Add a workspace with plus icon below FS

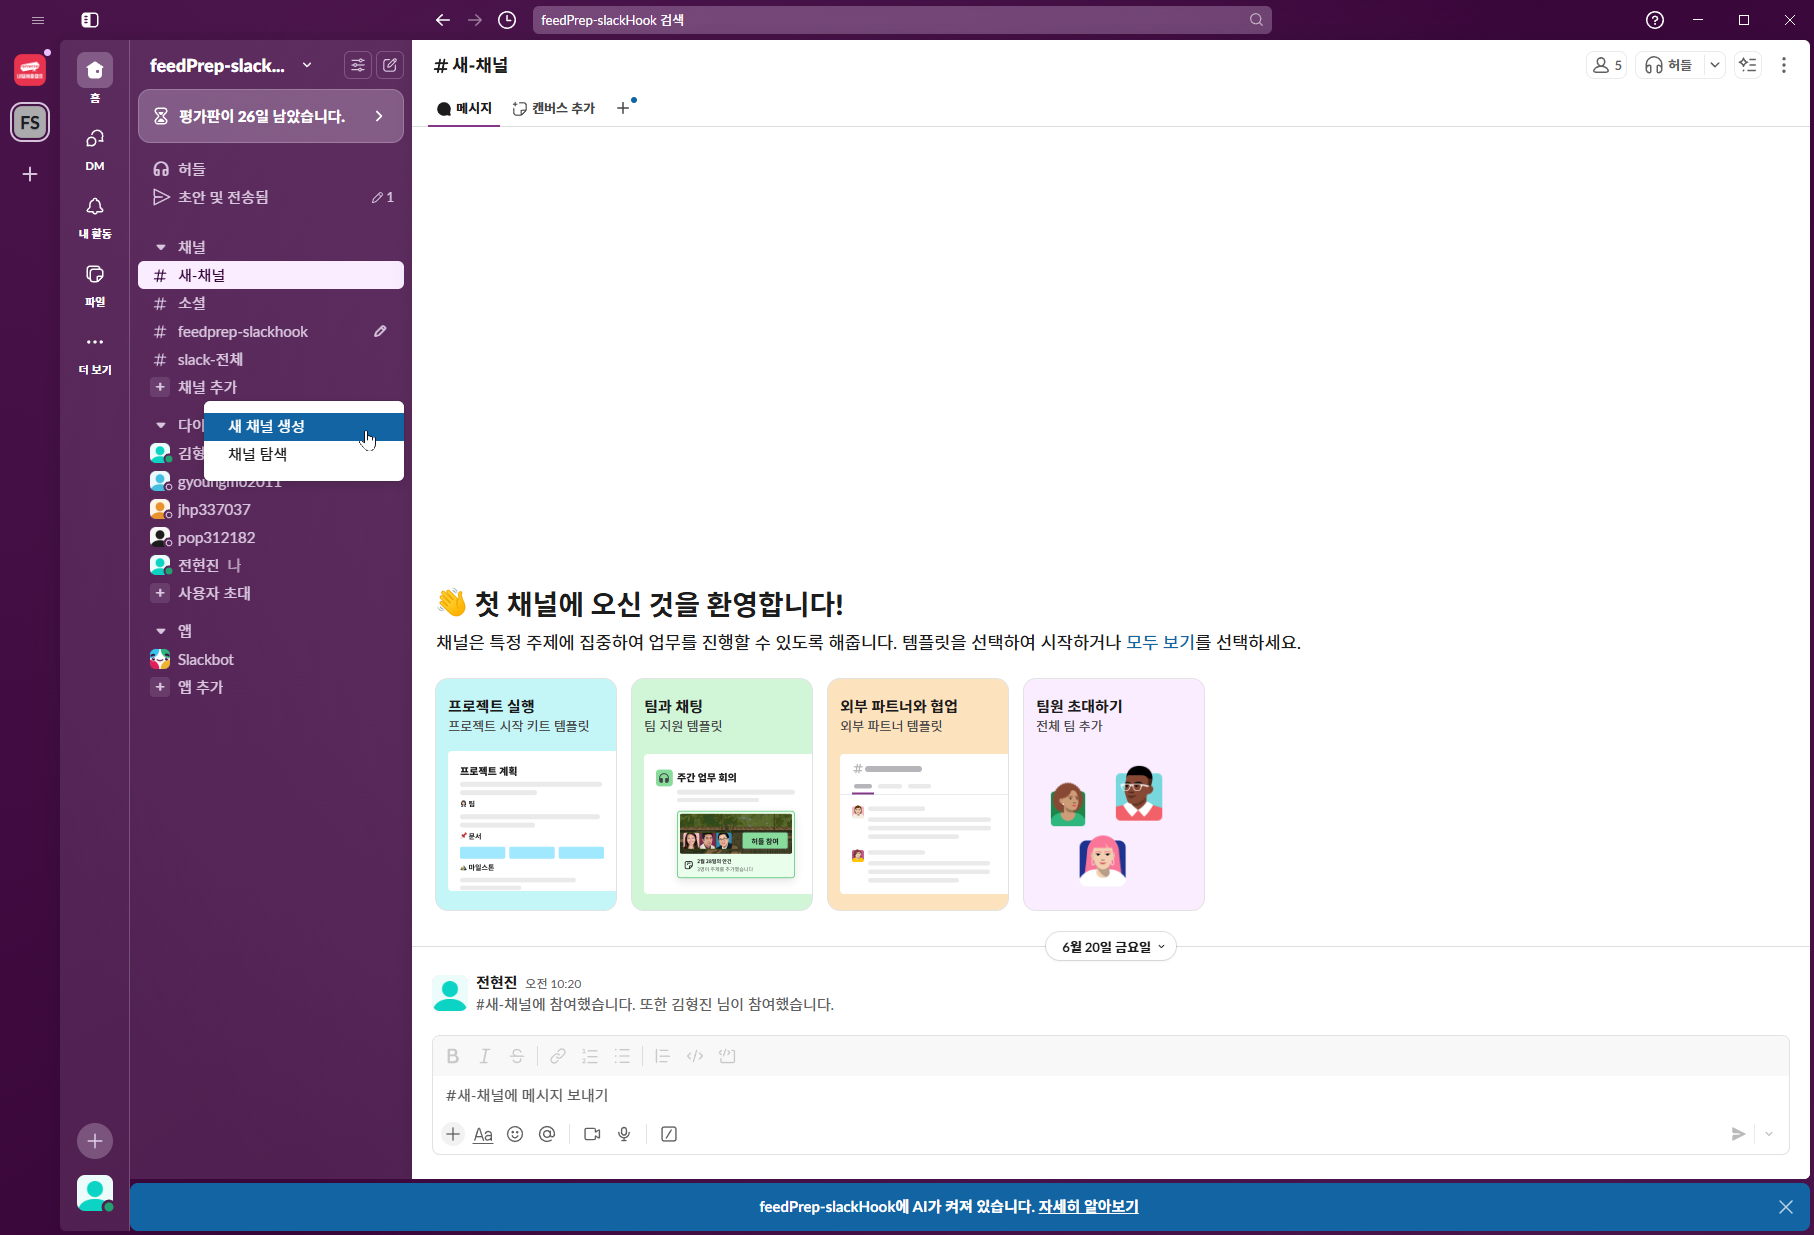[x=30, y=174]
